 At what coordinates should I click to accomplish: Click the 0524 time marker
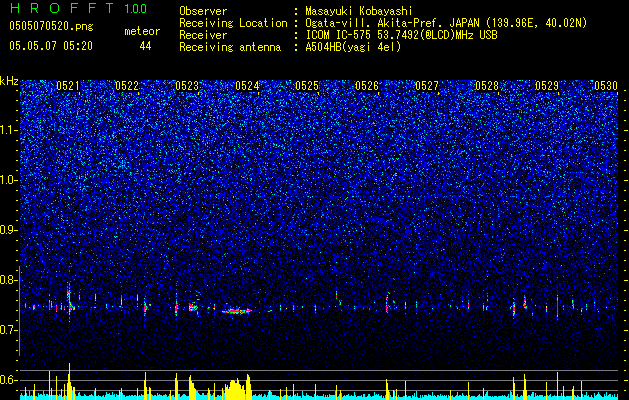tap(247, 86)
